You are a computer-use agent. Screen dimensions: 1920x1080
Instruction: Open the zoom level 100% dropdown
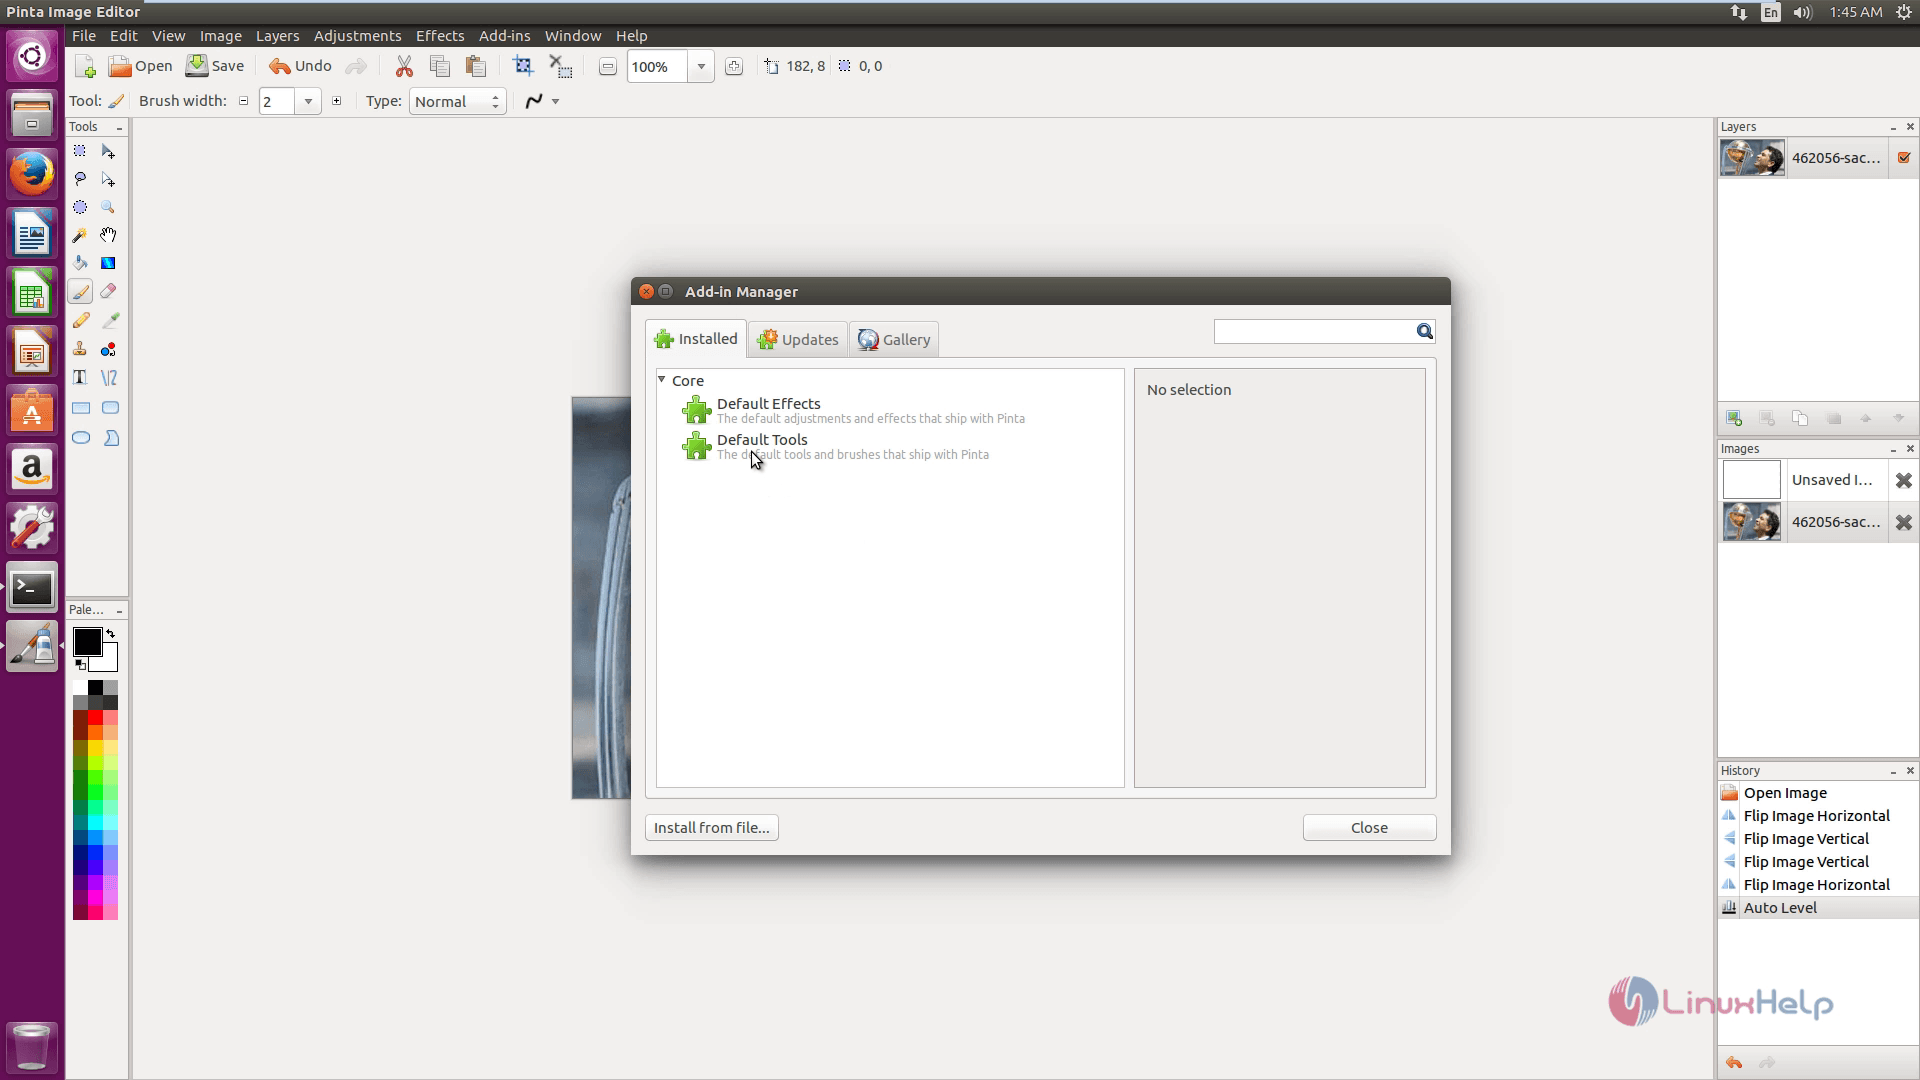click(x=700, y=66)
